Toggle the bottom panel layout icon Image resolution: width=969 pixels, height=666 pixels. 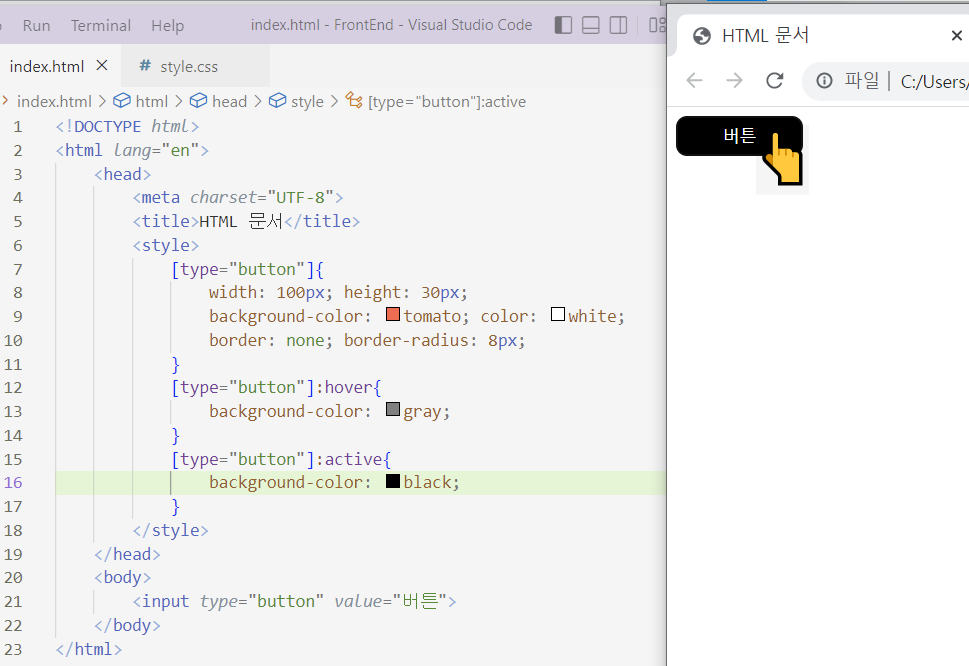(591, 25)
